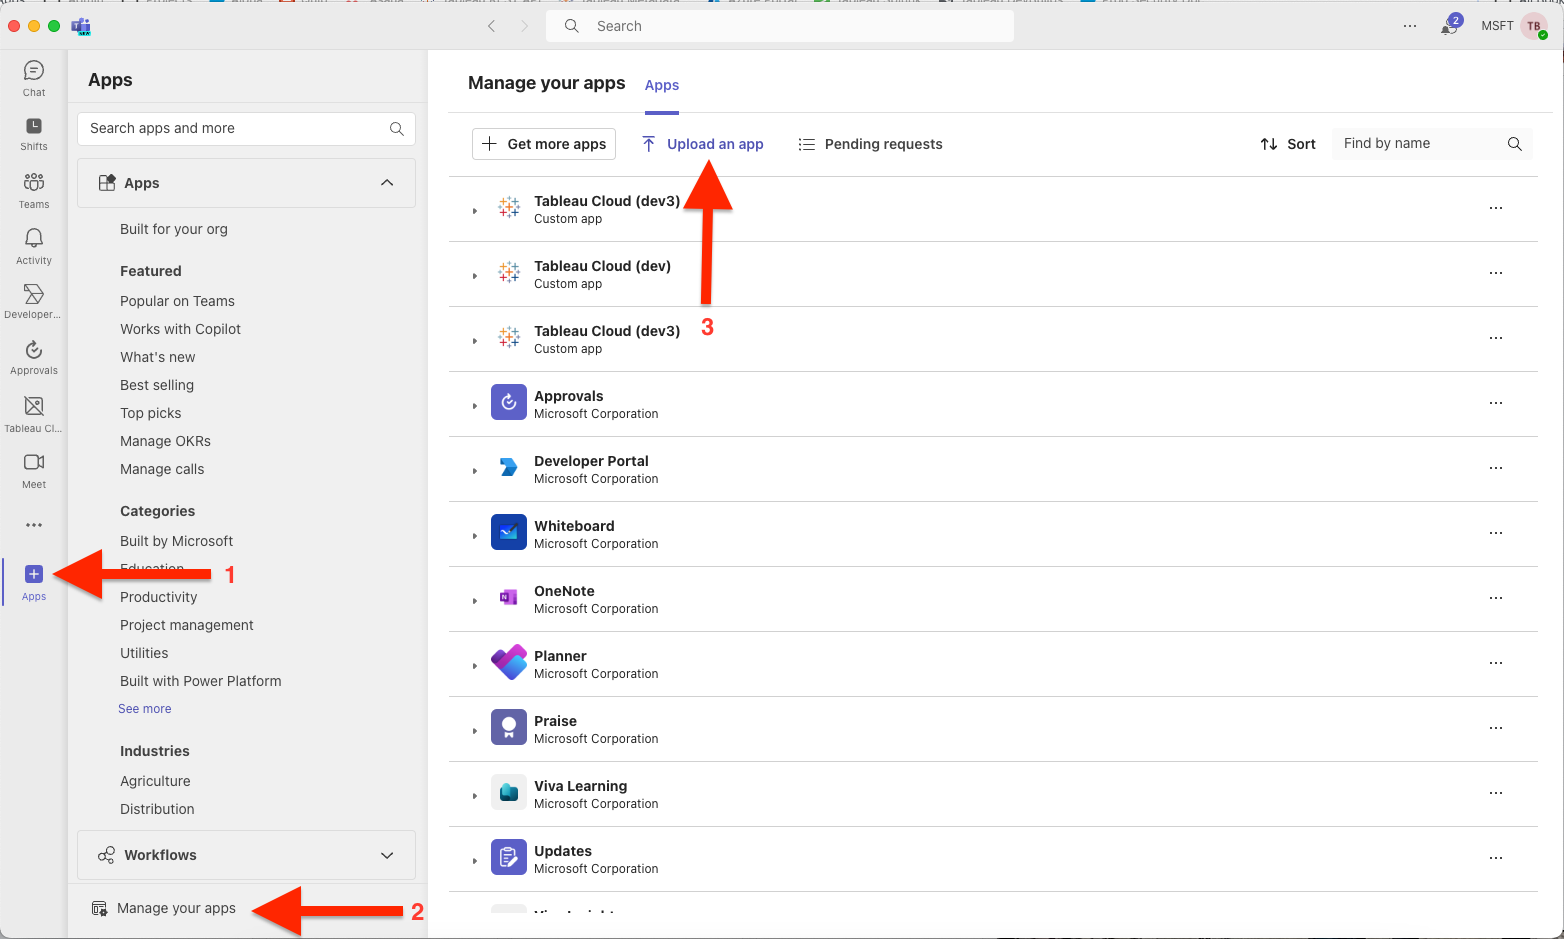Select the Apps tab in Manage your apps

[662, 86]
